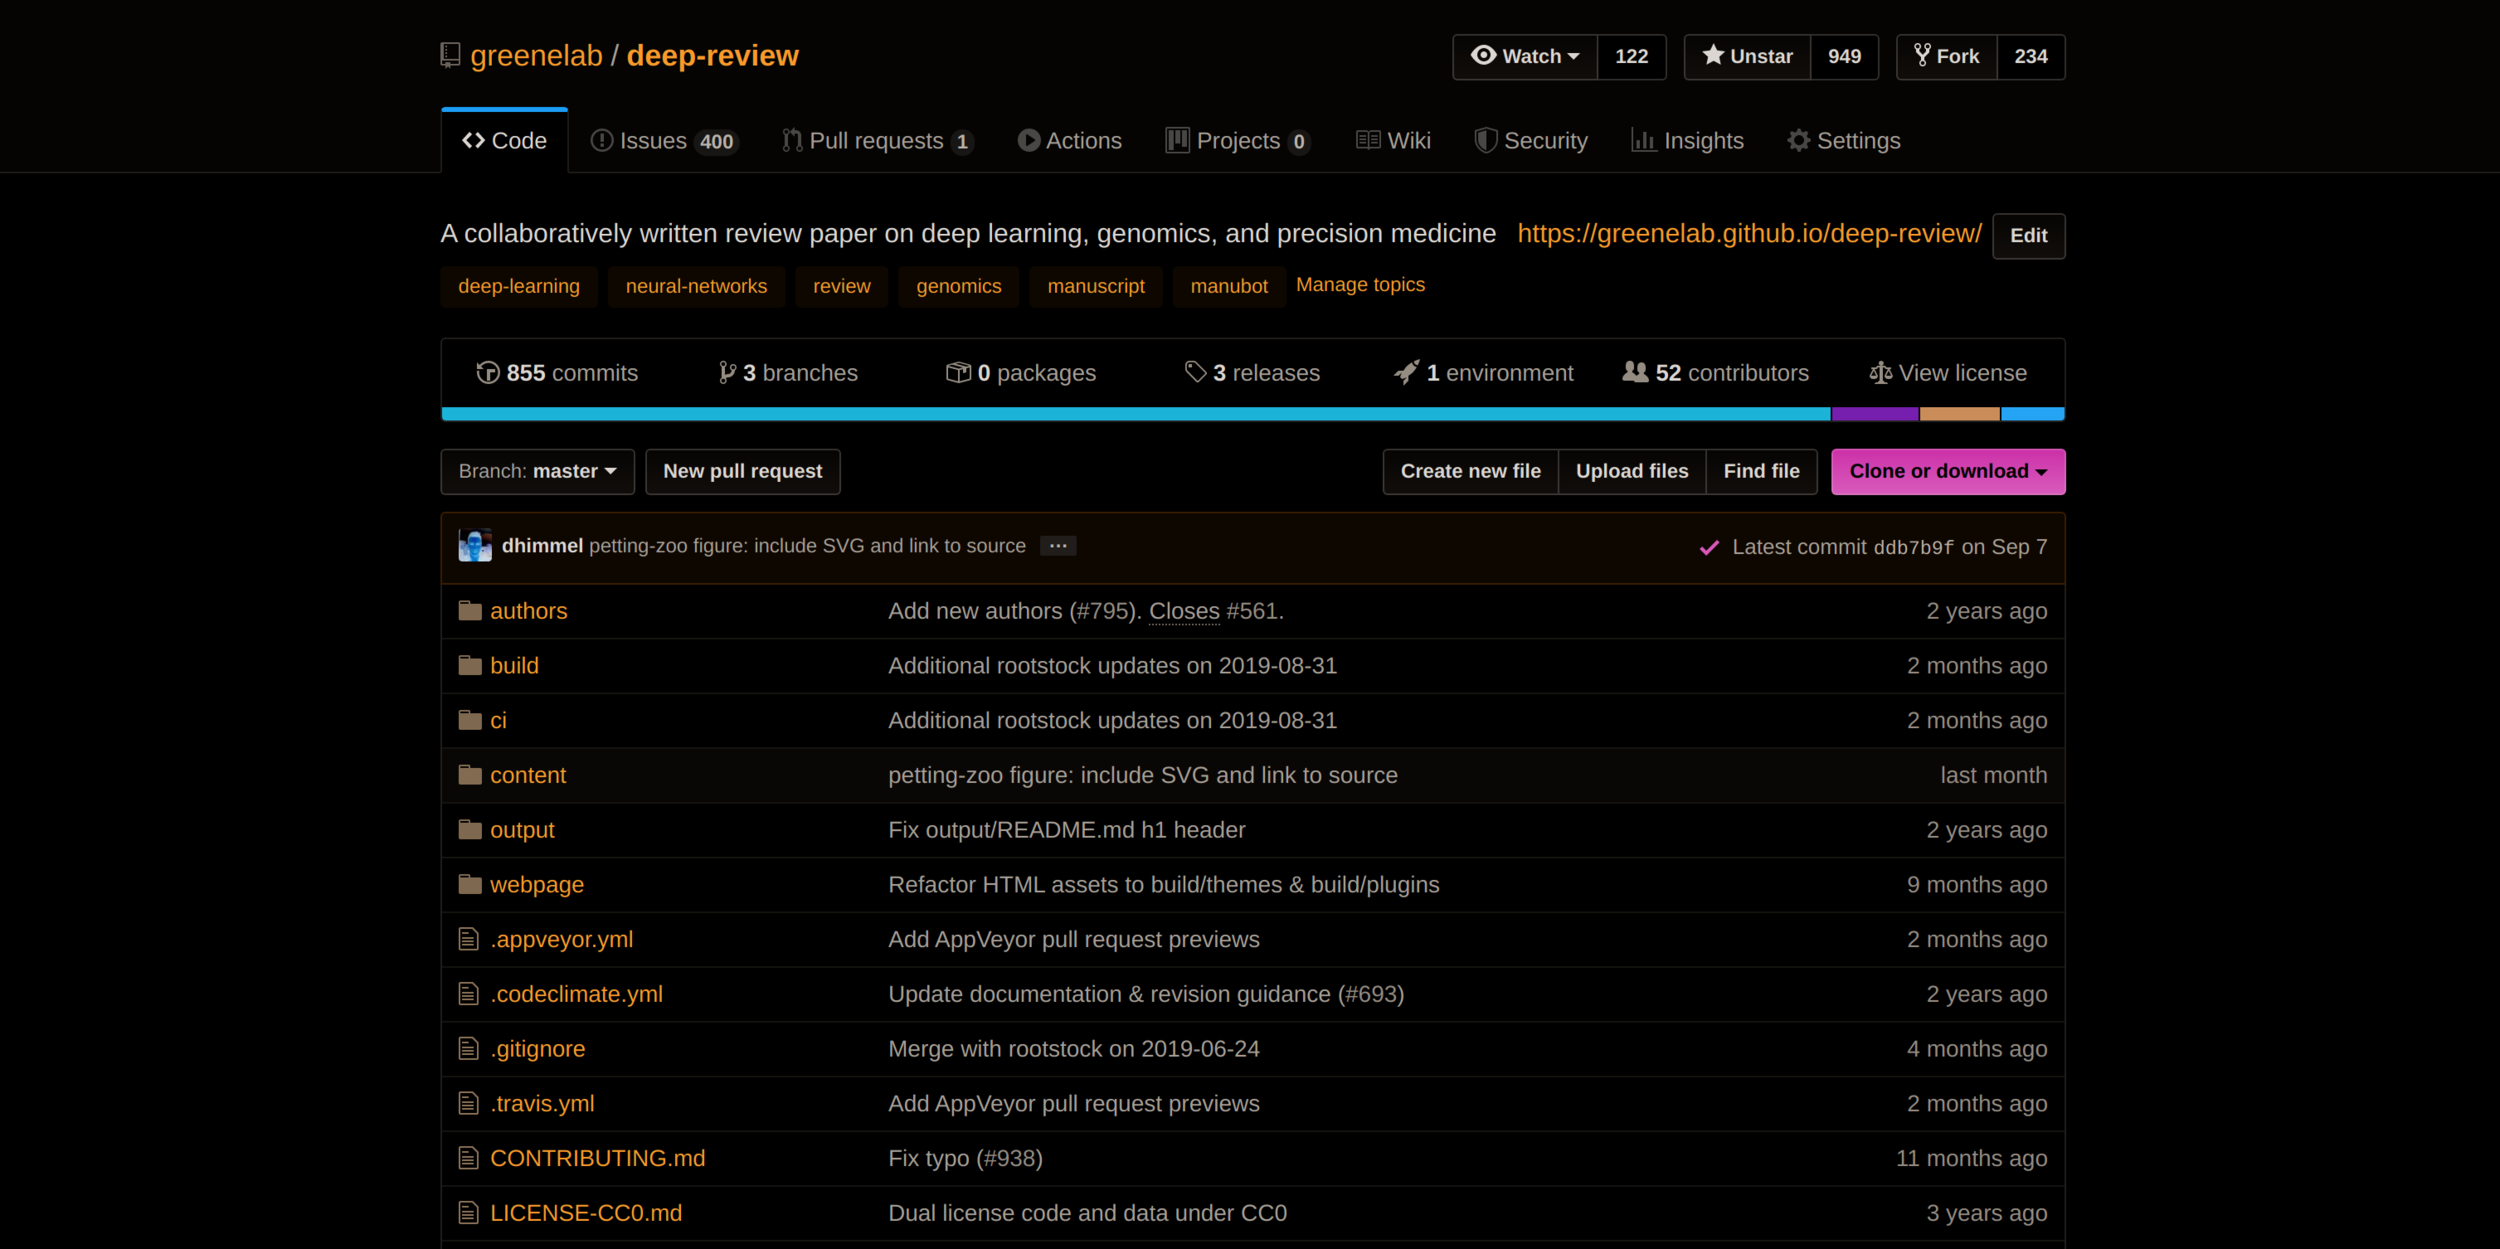Expand Clone or download menu
The image size is (2500, 1249).
point(1947,471)
